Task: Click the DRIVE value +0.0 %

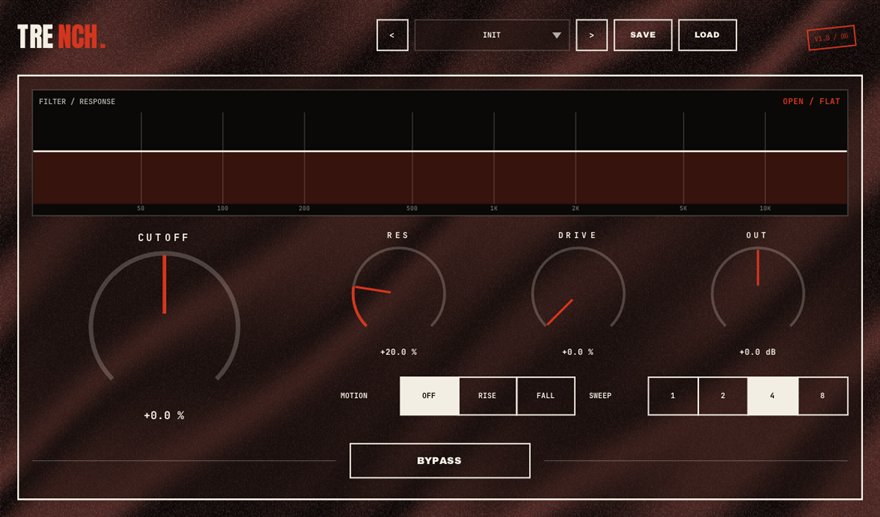Action: pos(578,352)
